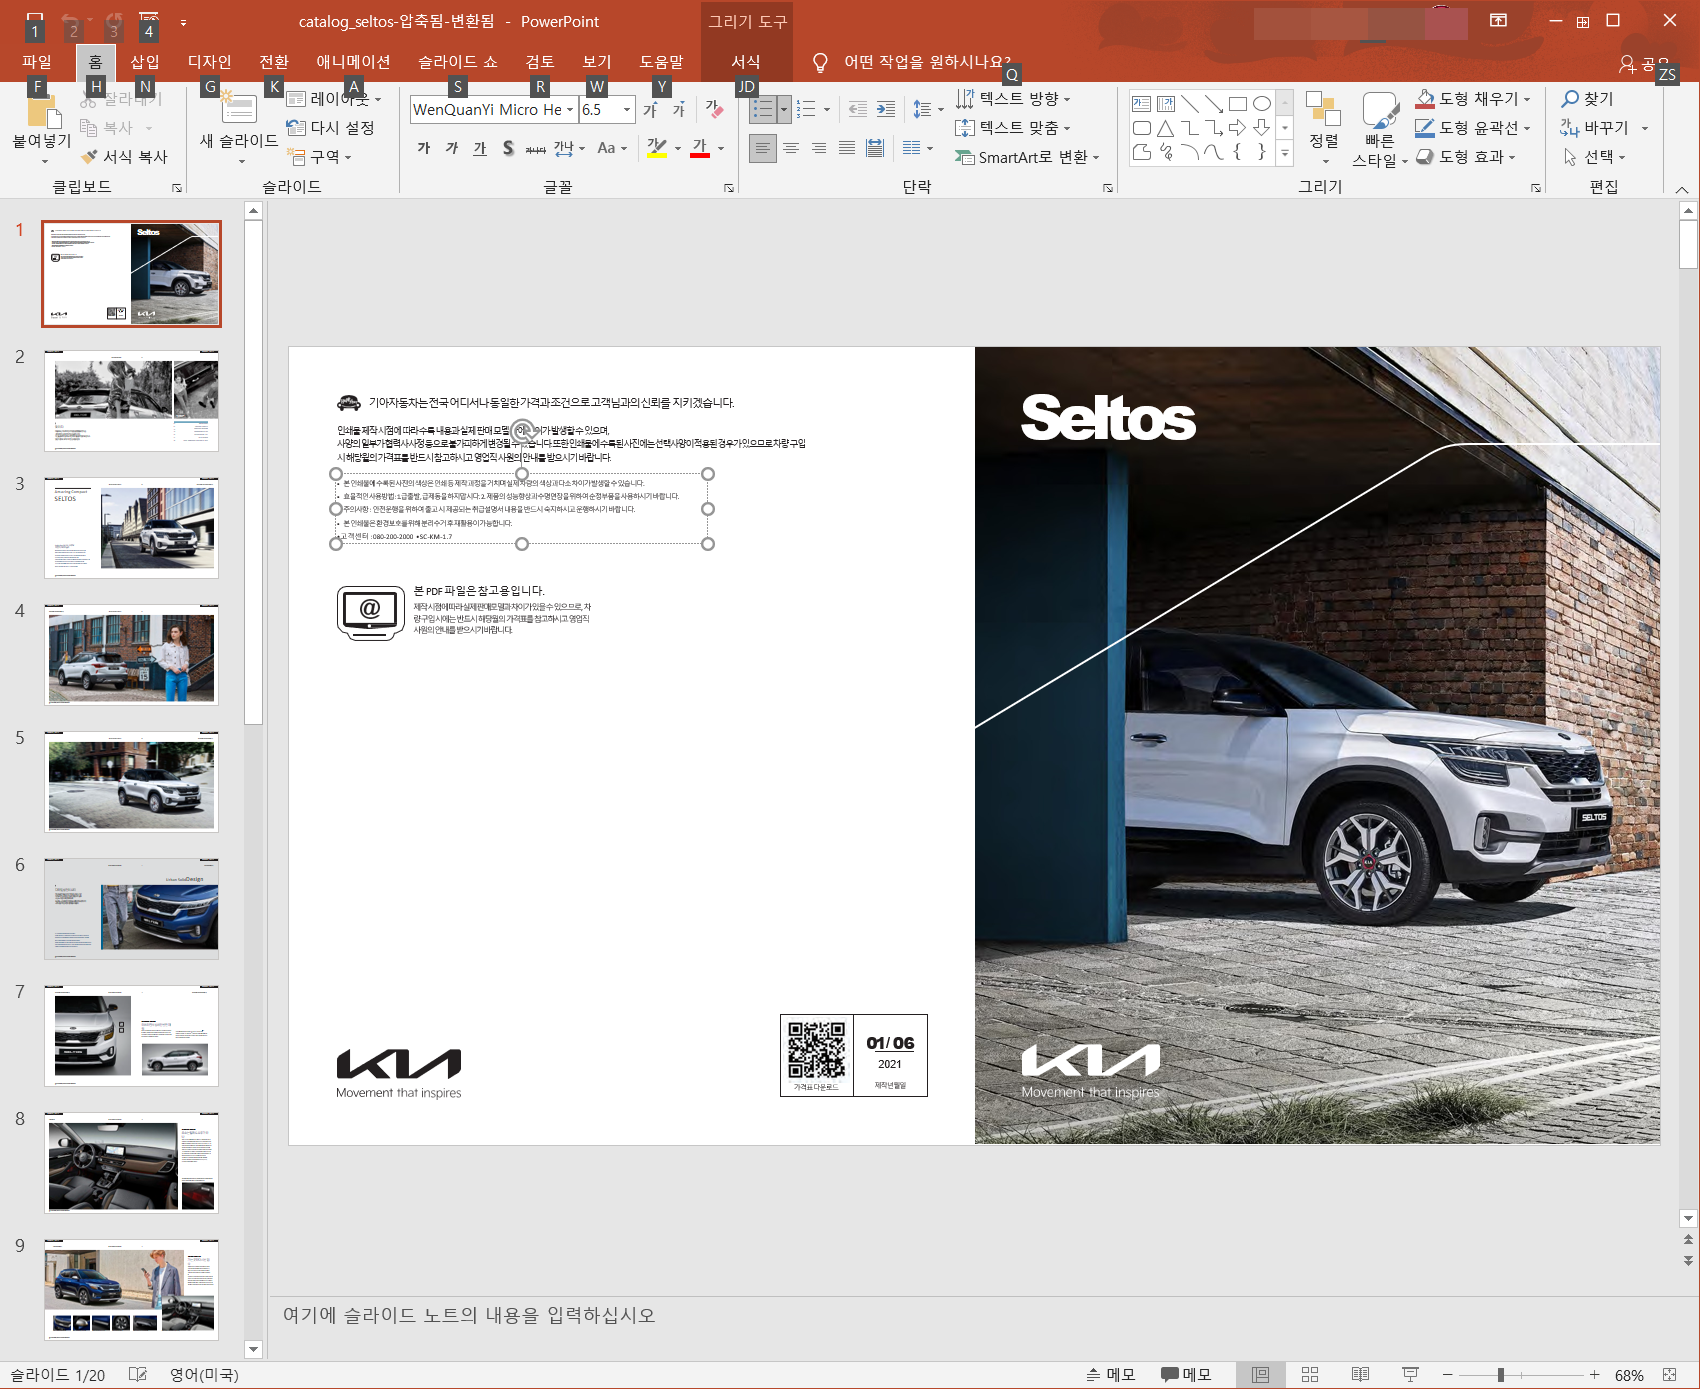Open the font size dropdown
Image resolution: width=1700 pixels, height=1389 pixels.
pos(627,110)
